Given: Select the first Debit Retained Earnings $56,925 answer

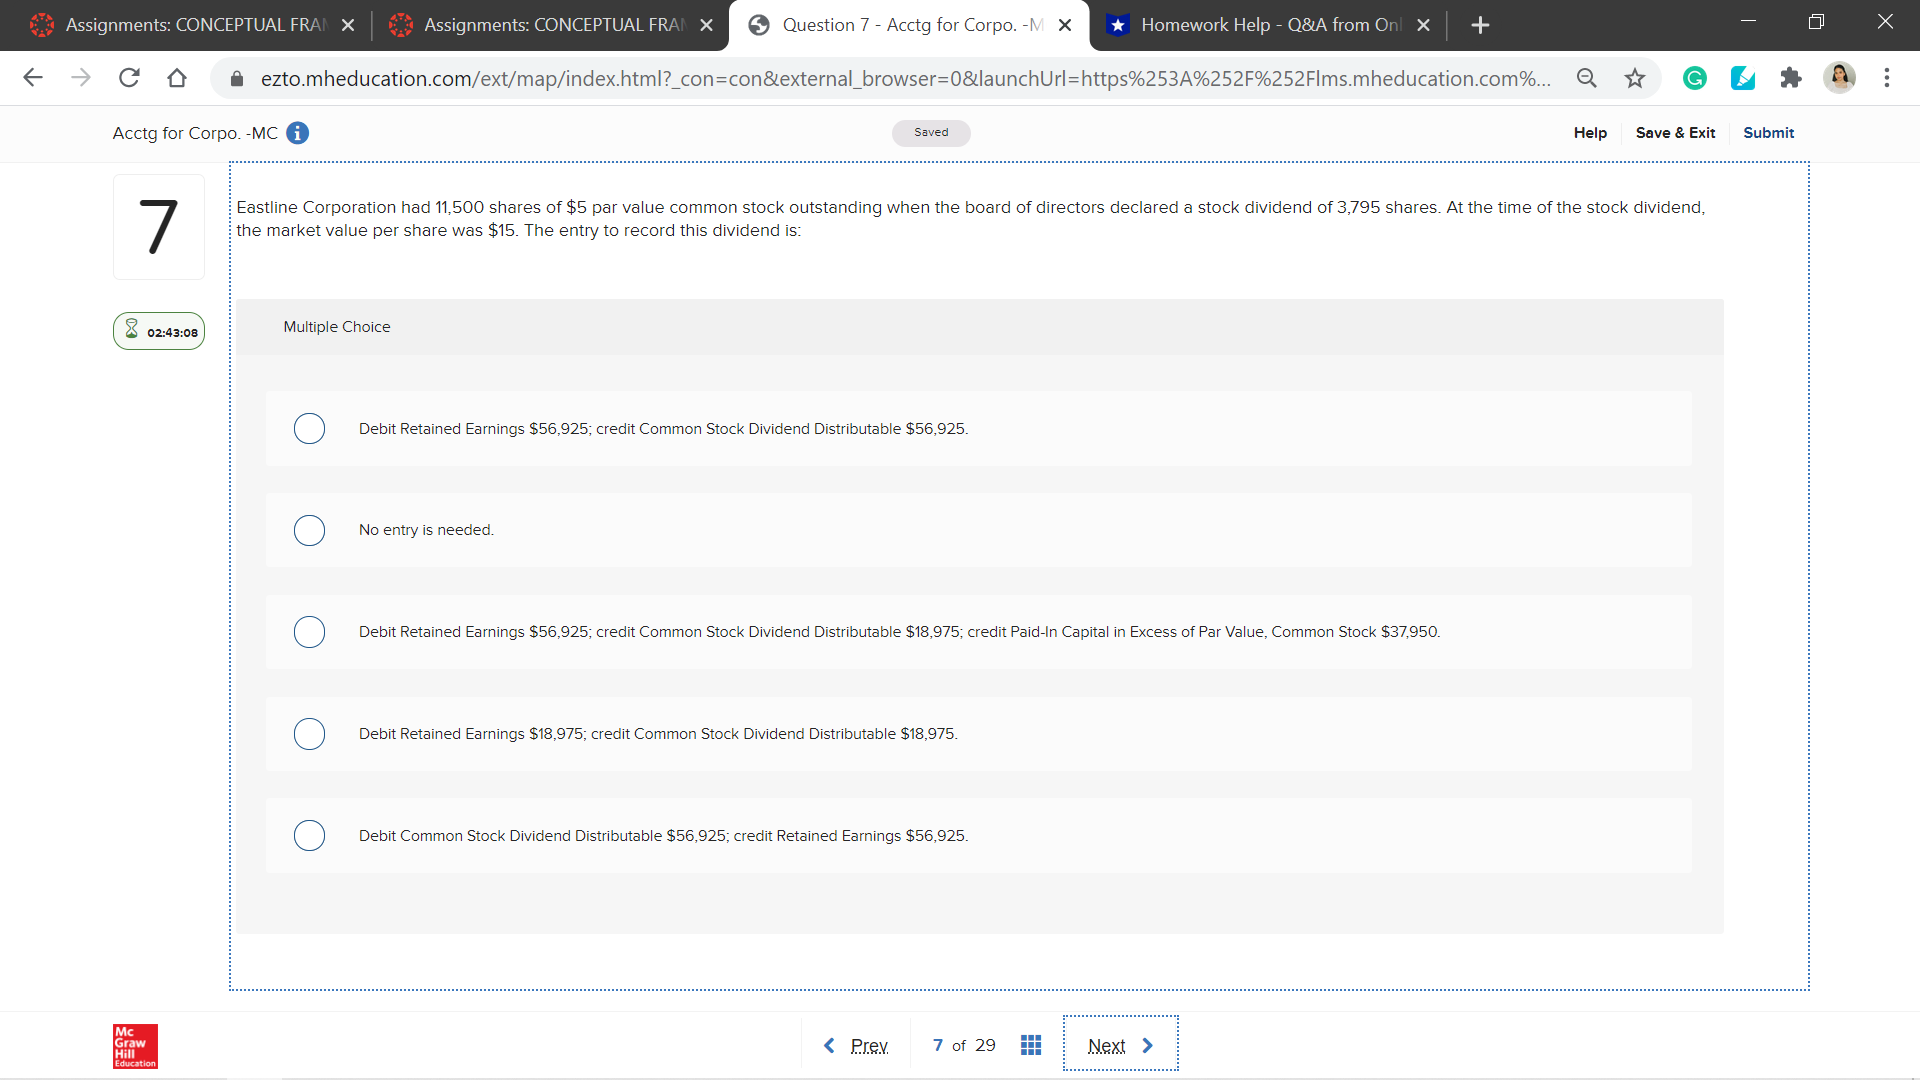Looking at the screenshot, I should coord(309,428).
